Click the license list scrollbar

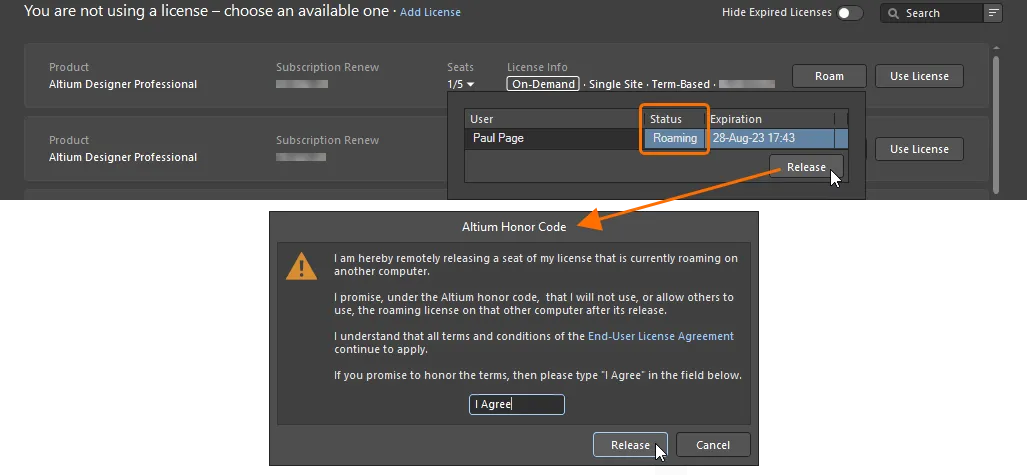tap(996, 124)
